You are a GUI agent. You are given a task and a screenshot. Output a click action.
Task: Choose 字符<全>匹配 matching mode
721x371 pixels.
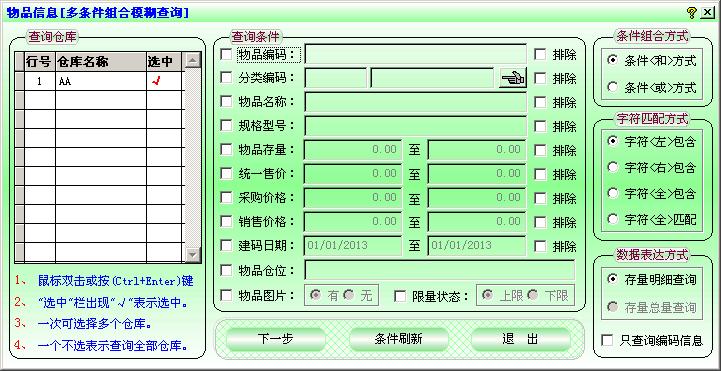click(x=612, y=219)
